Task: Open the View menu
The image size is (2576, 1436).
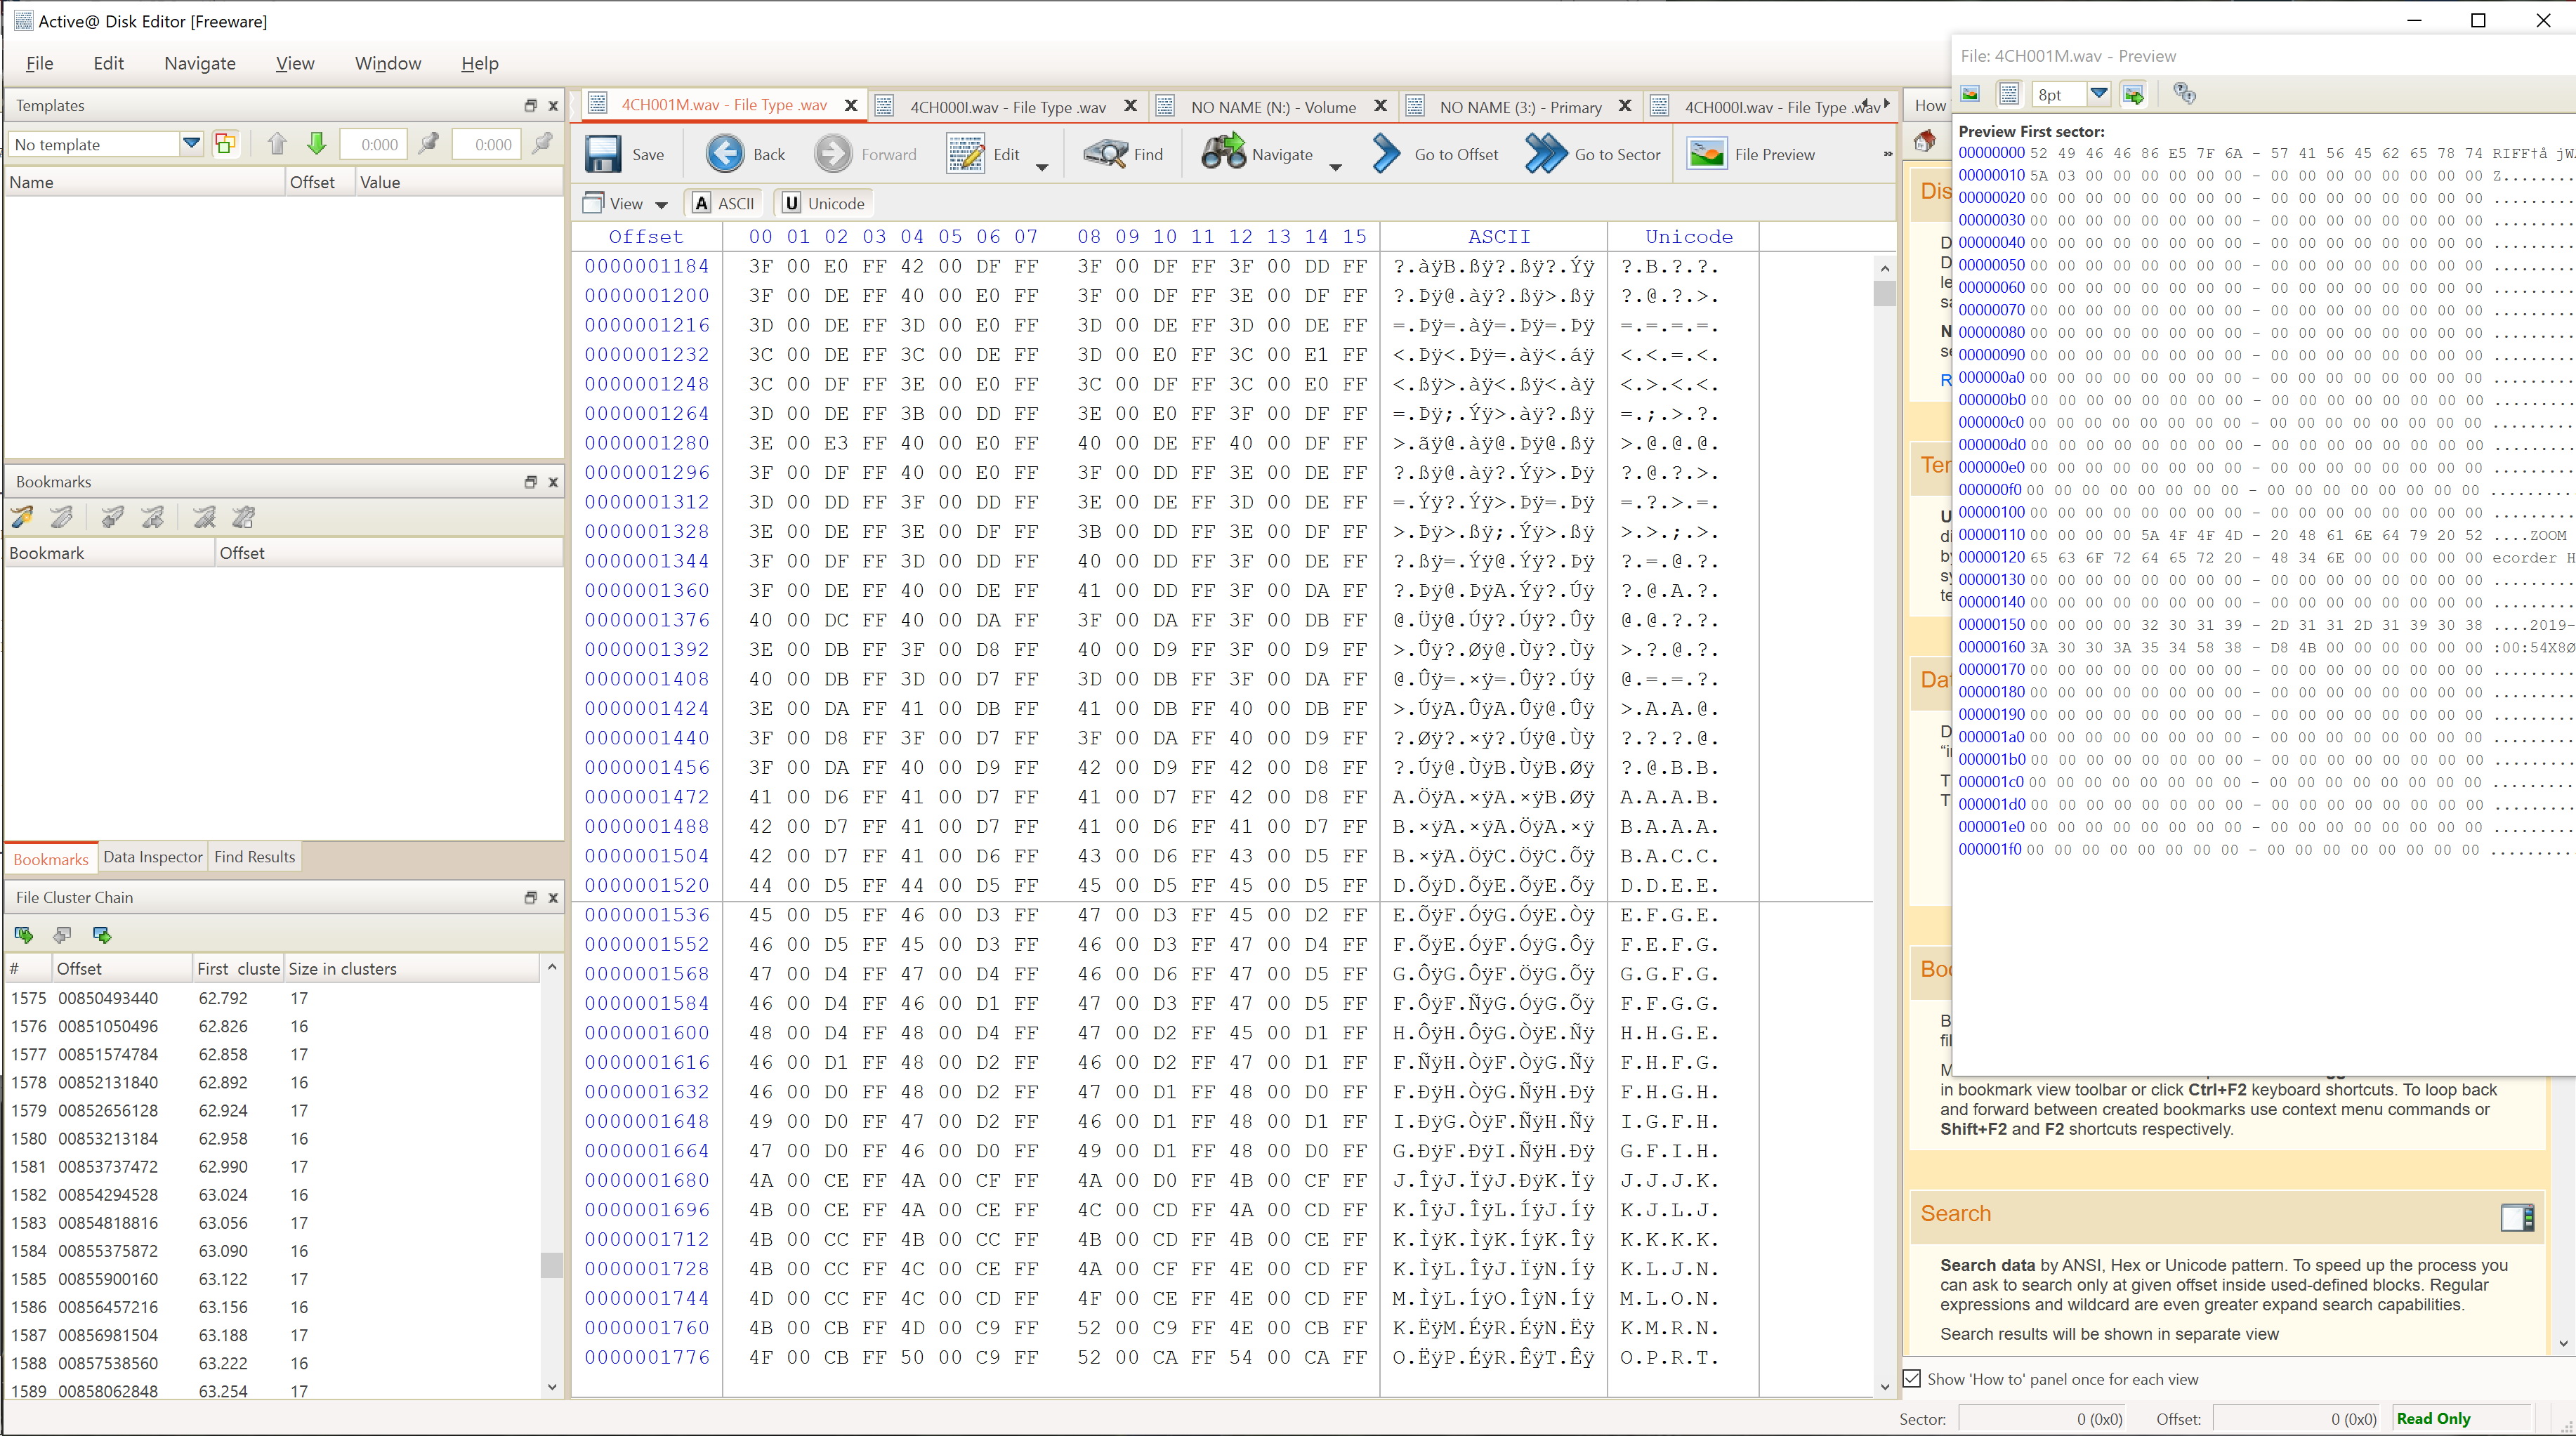Action: coord(295,63)
